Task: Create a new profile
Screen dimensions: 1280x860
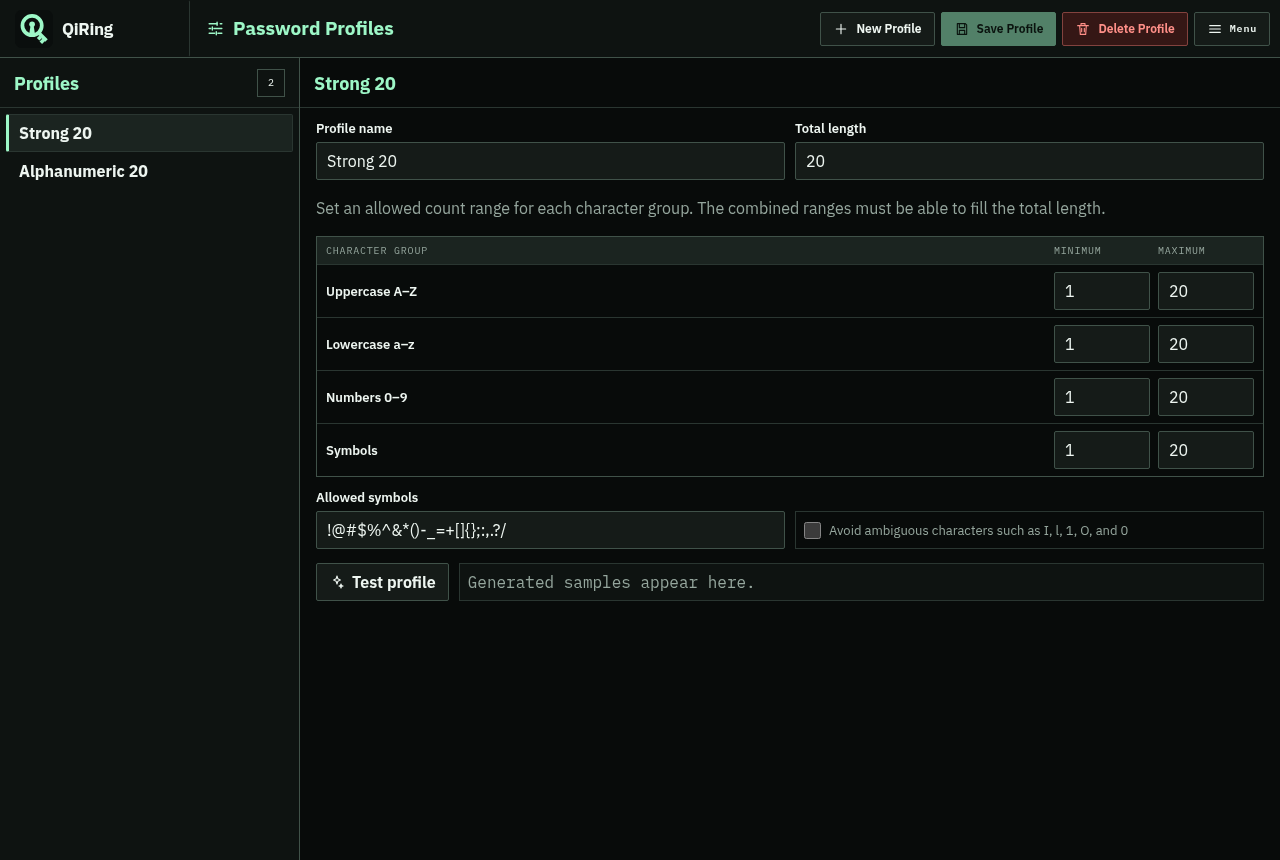Action: [877, 29]
